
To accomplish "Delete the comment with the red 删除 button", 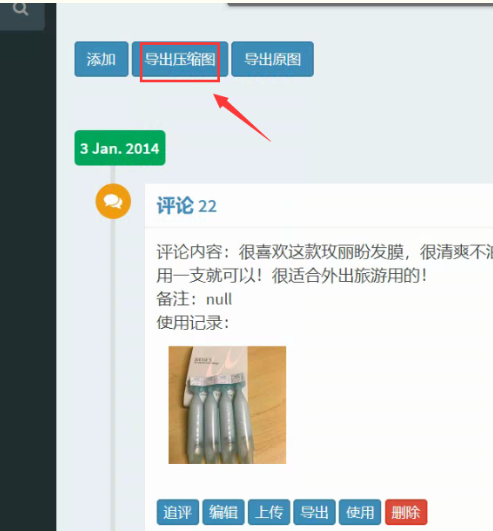I will 406,512.
